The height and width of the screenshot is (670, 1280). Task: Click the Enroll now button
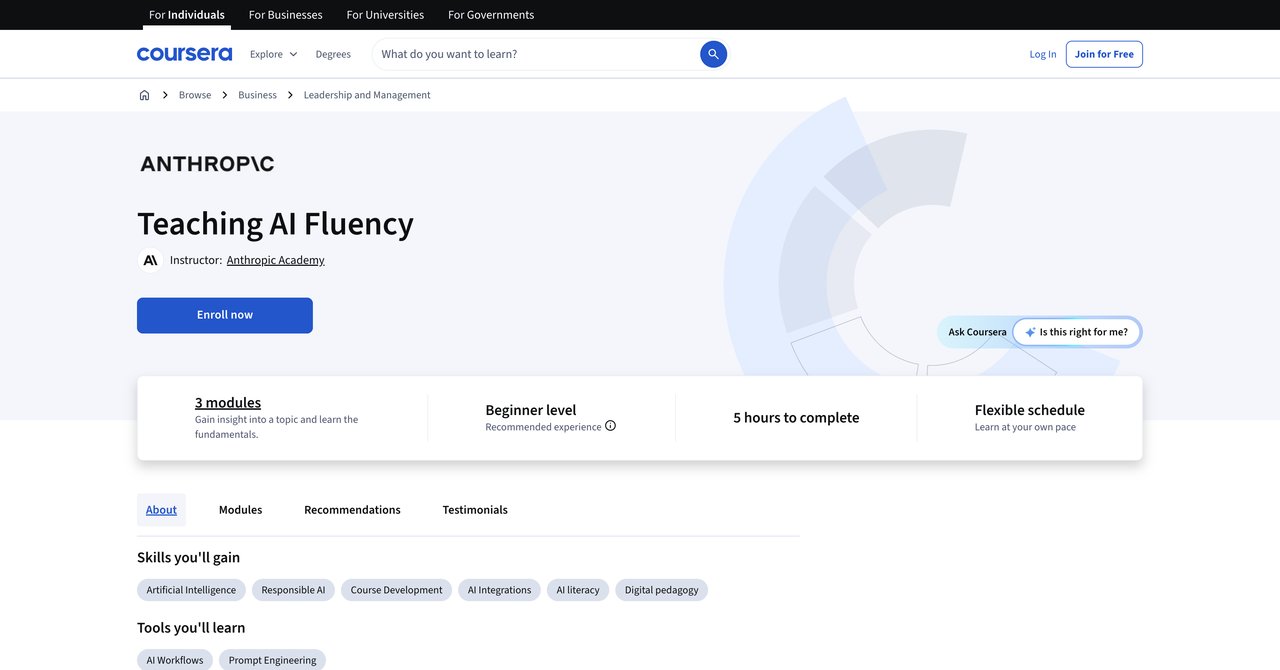click(x=225, y=315)
